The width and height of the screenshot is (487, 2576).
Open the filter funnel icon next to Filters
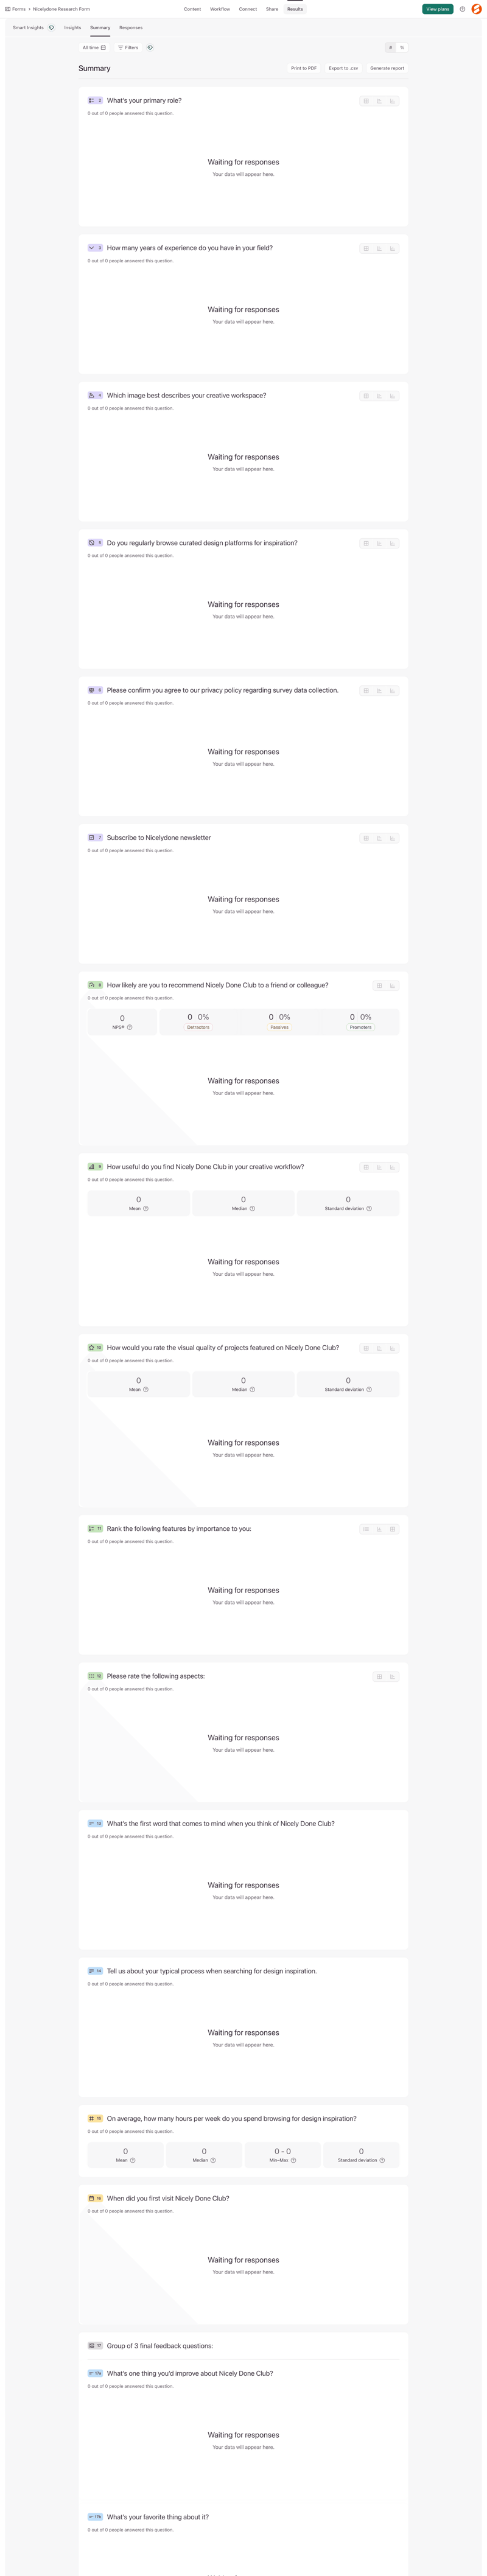pyautogui.click(x=121, y=47)
